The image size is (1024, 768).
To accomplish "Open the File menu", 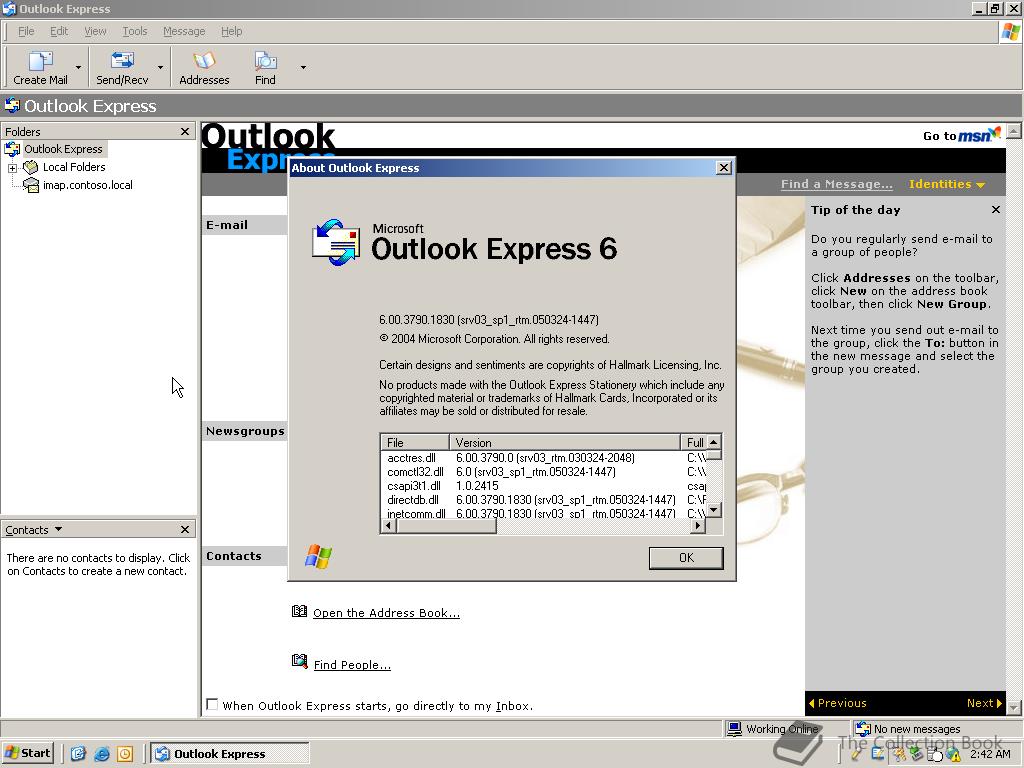I will coord(26,31).
